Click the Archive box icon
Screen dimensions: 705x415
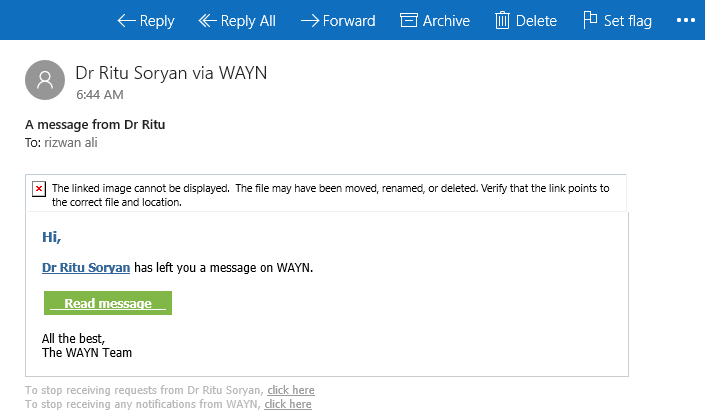coord(408,20)
